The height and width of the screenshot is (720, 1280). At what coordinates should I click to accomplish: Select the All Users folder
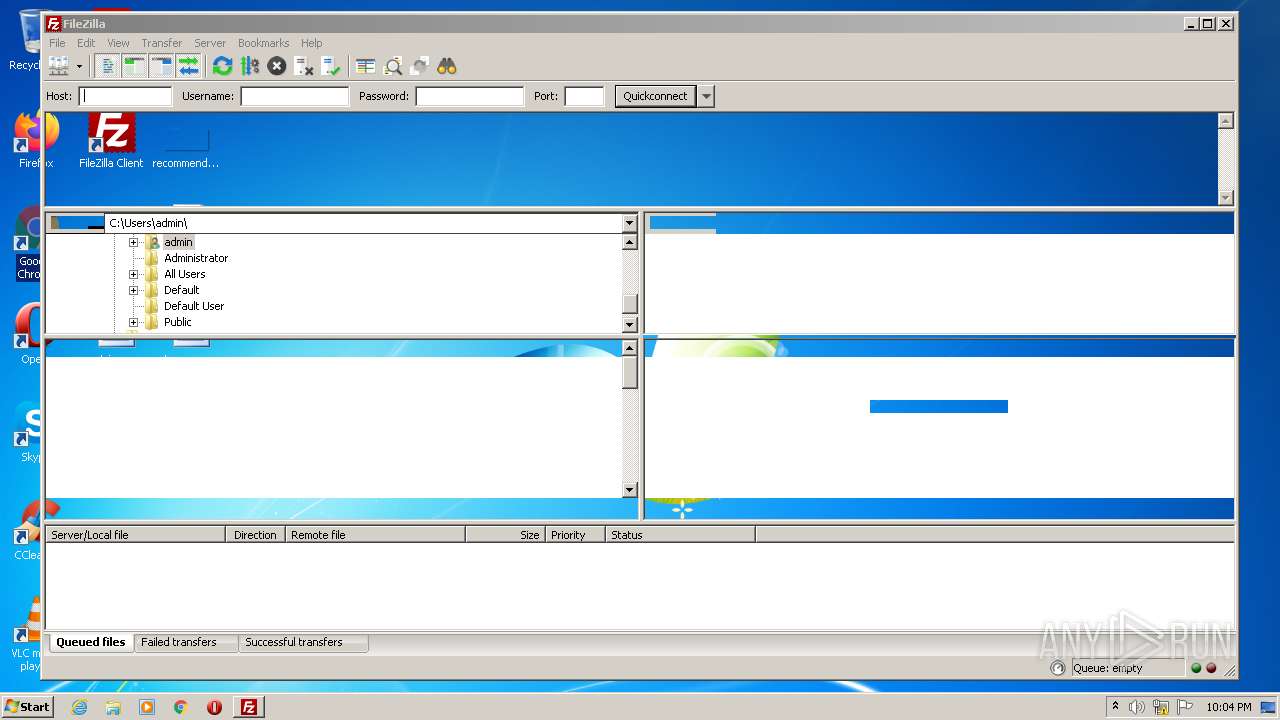click(185, 274)
